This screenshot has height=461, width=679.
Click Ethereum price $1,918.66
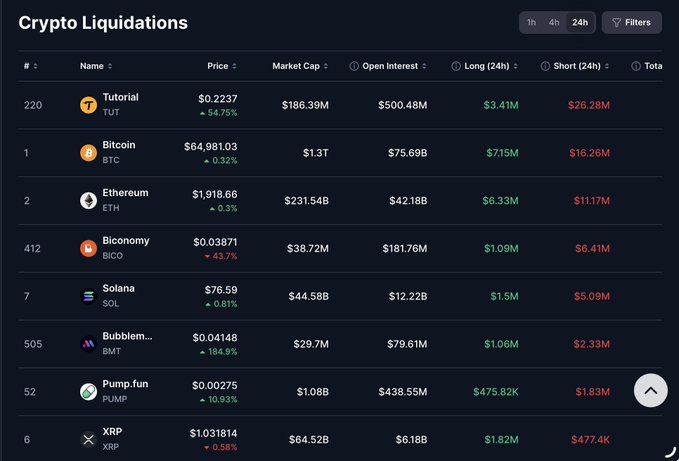tap(214, 195)
